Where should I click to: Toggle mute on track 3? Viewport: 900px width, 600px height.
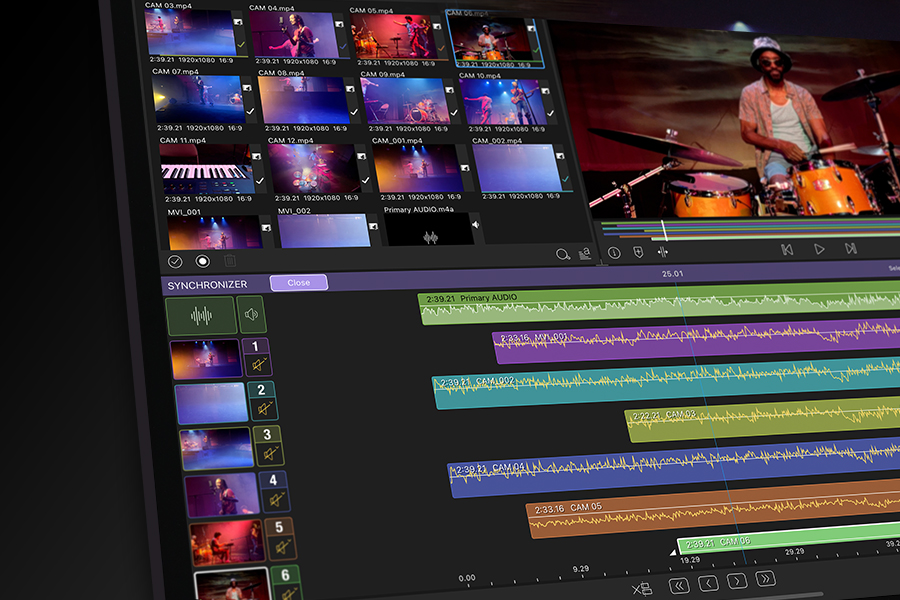coord(270,454)
